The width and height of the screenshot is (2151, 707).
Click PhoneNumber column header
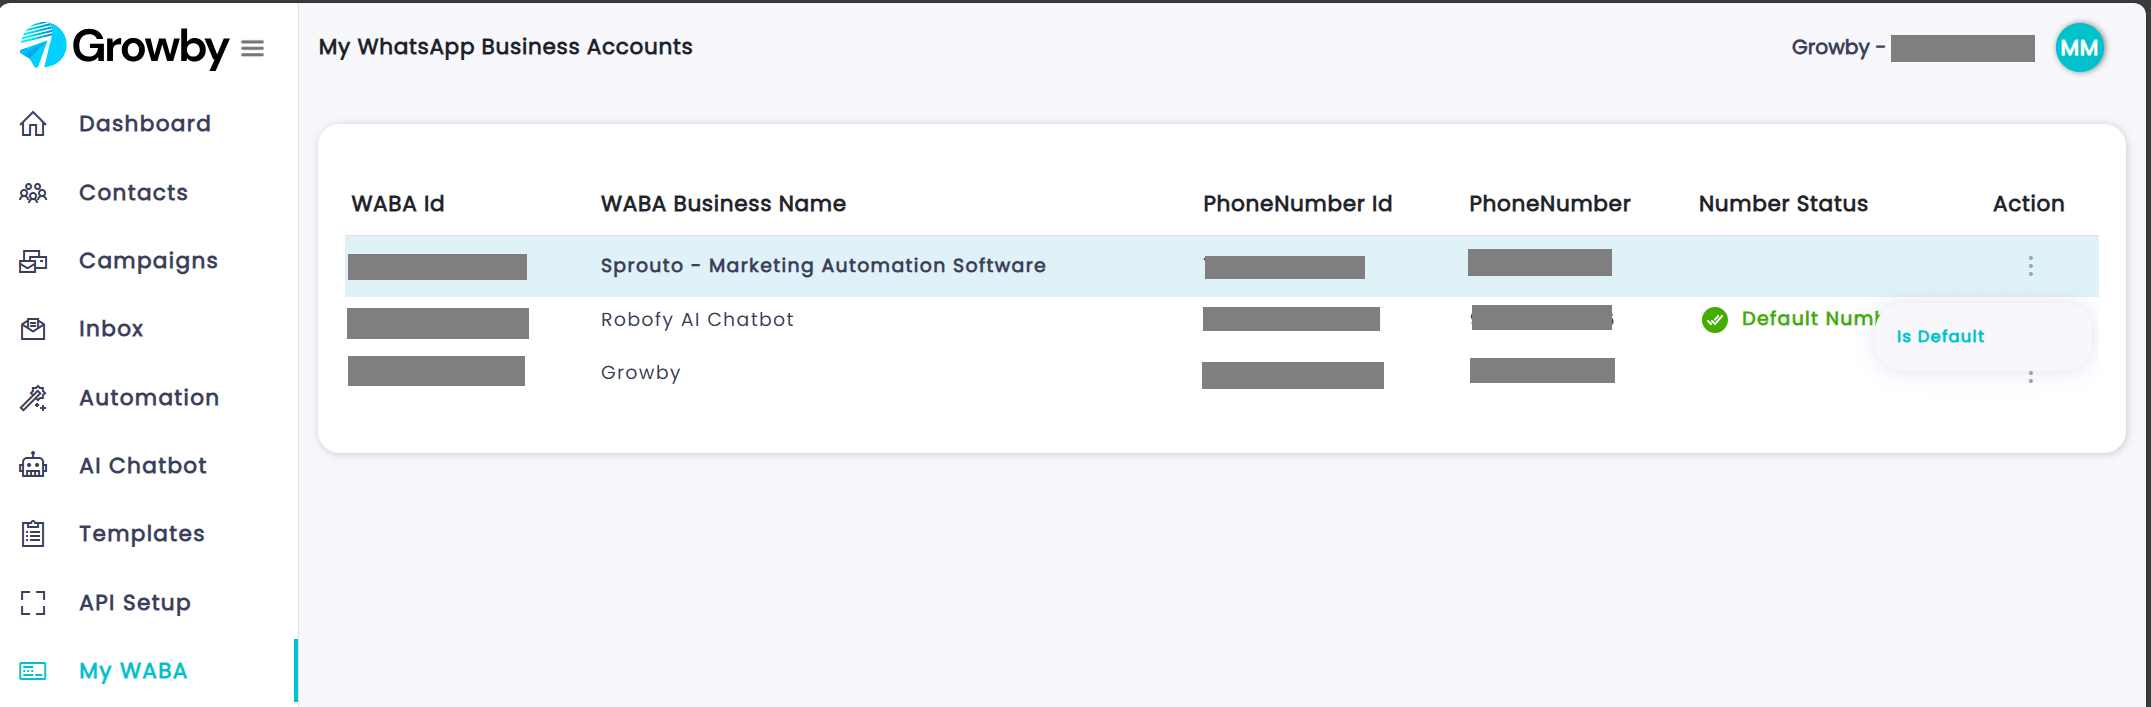pos(1549,204)
